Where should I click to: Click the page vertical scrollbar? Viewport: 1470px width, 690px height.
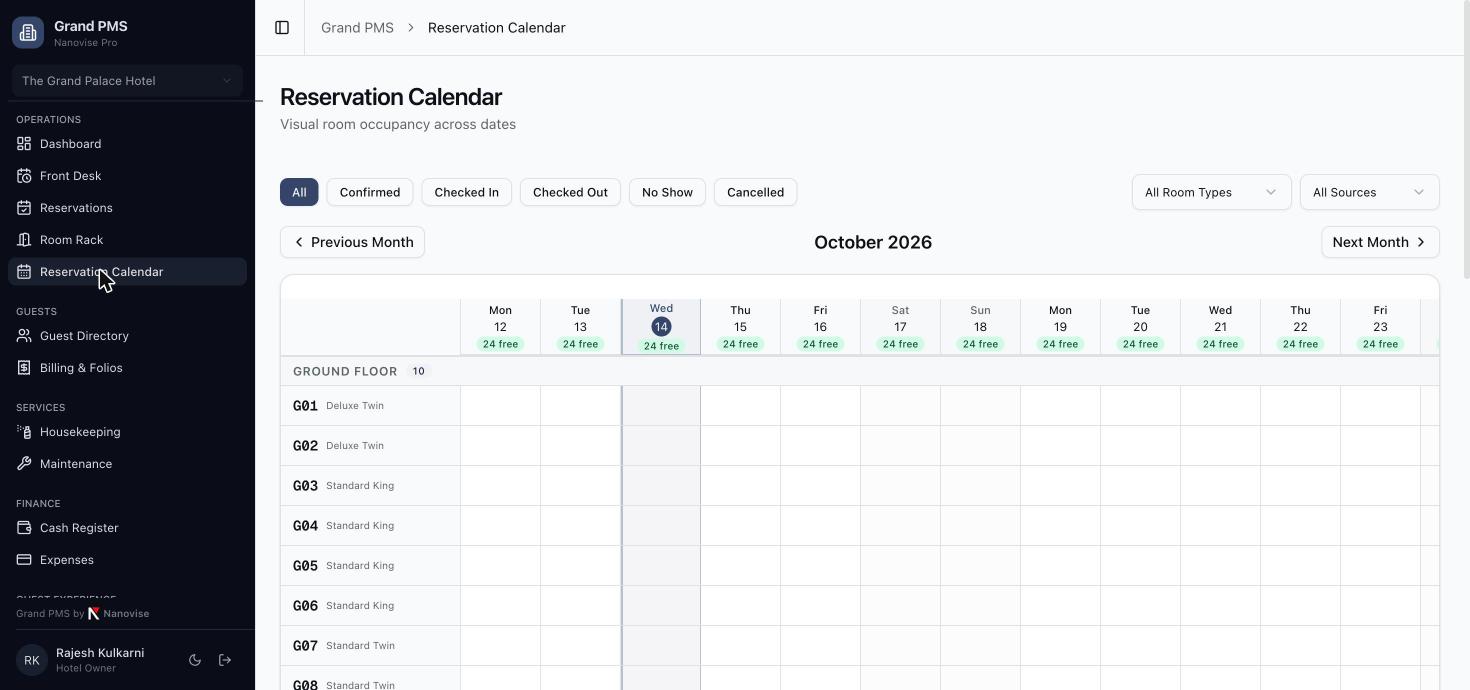[x=1466, y=140]
